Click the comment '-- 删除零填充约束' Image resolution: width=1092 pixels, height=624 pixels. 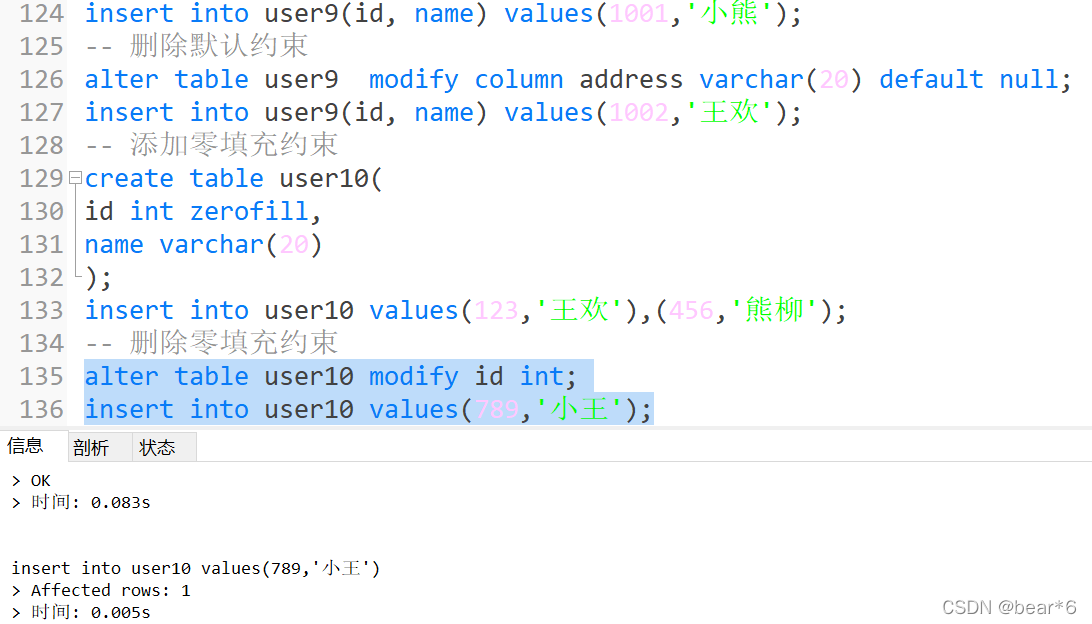211,343
